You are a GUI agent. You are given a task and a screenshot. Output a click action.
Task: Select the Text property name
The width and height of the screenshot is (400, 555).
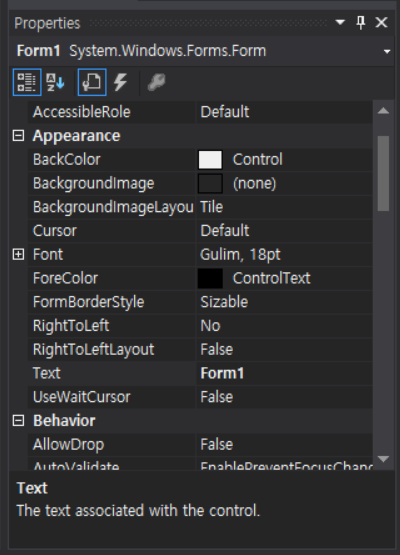pyautogui.click(x=46, y=373)
